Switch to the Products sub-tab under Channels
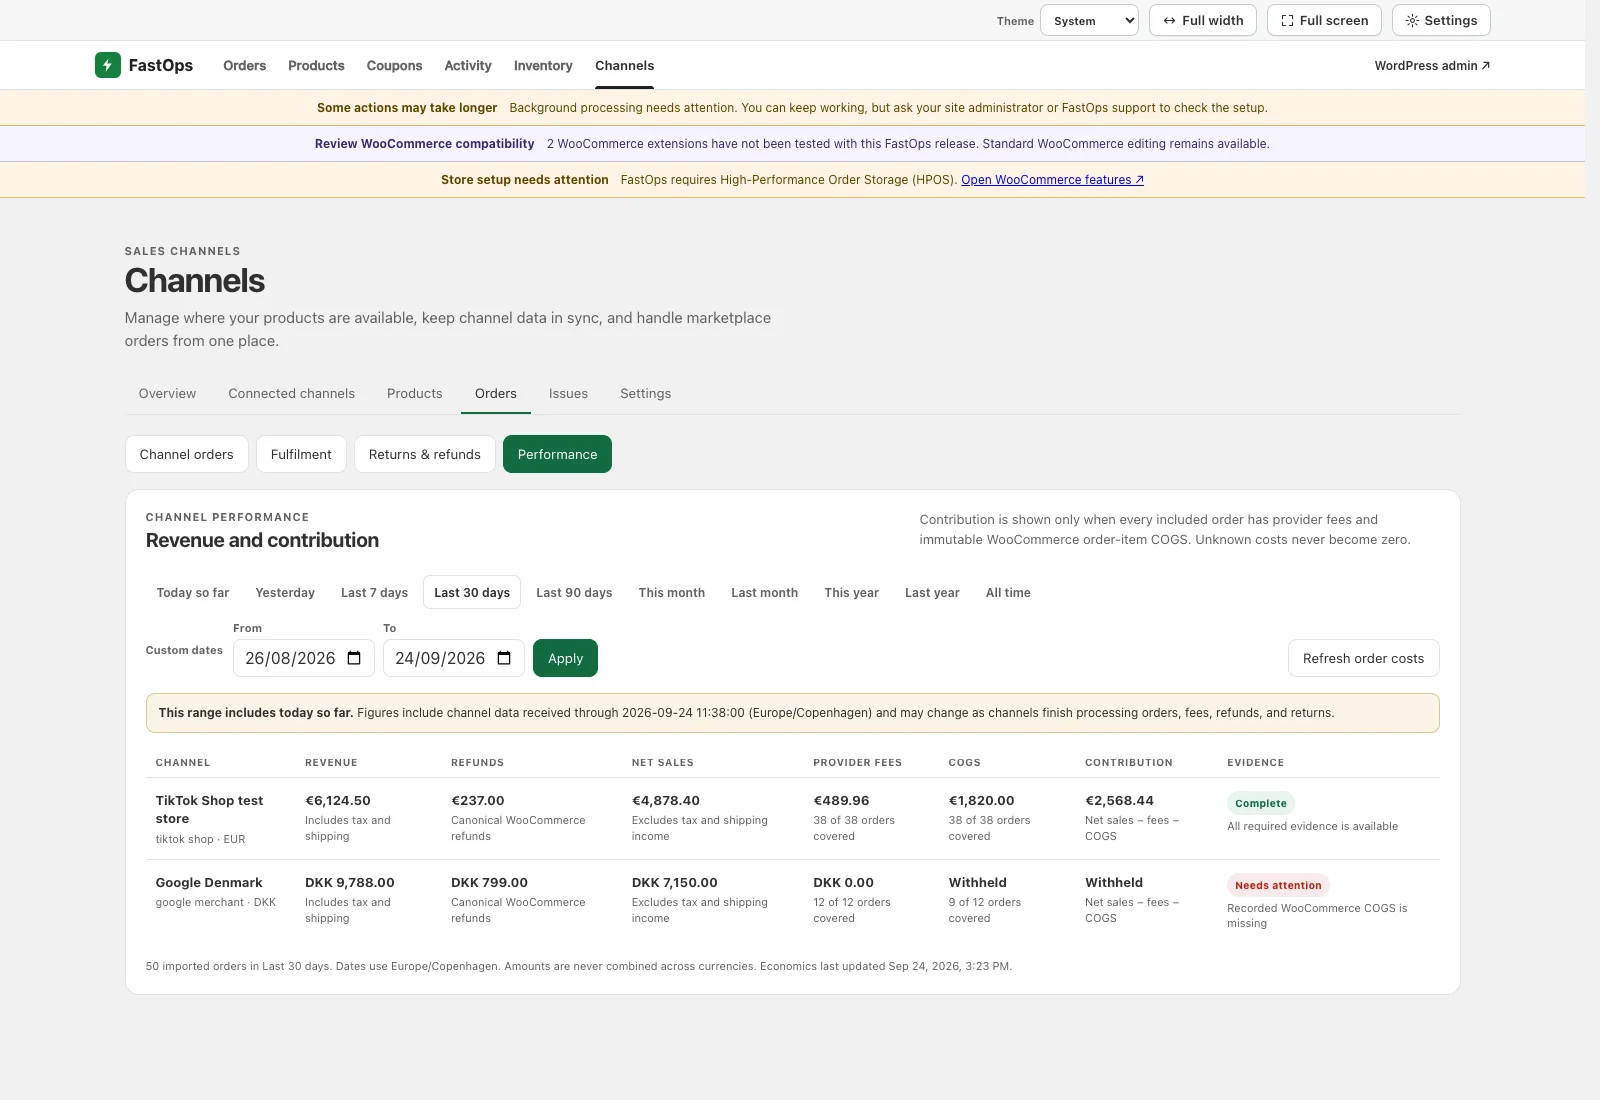This screenshot has height=1100, width=1600. tap(414, 394)
